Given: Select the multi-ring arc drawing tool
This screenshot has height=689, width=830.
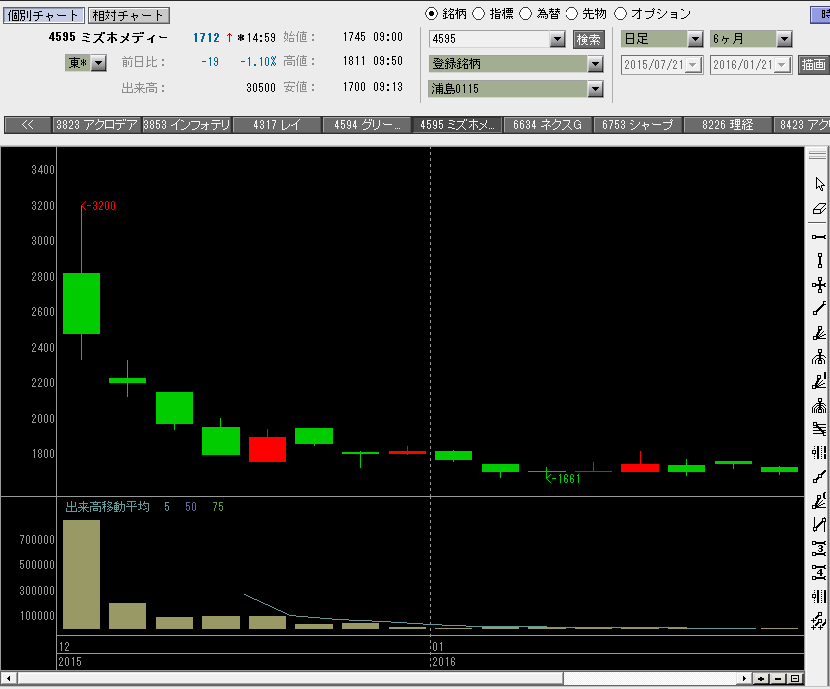Looking at the screenshot, I should click(x=819, y=406).
